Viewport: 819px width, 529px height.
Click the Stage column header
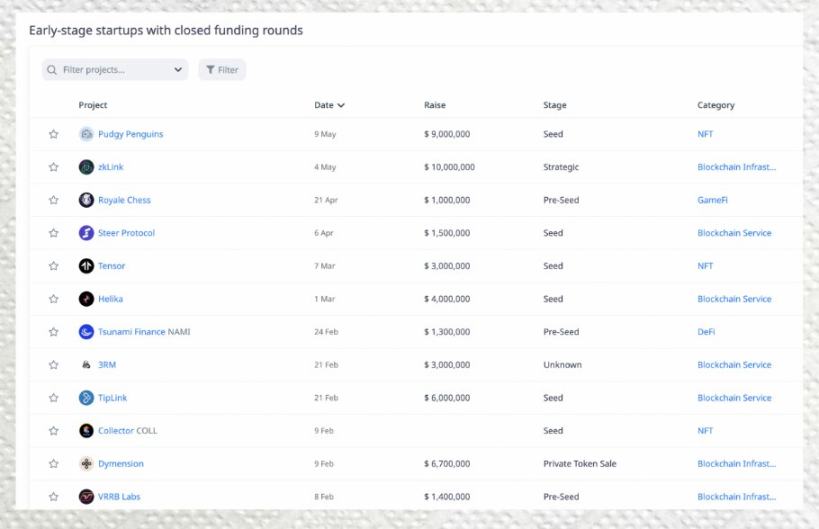pos(555,105)
